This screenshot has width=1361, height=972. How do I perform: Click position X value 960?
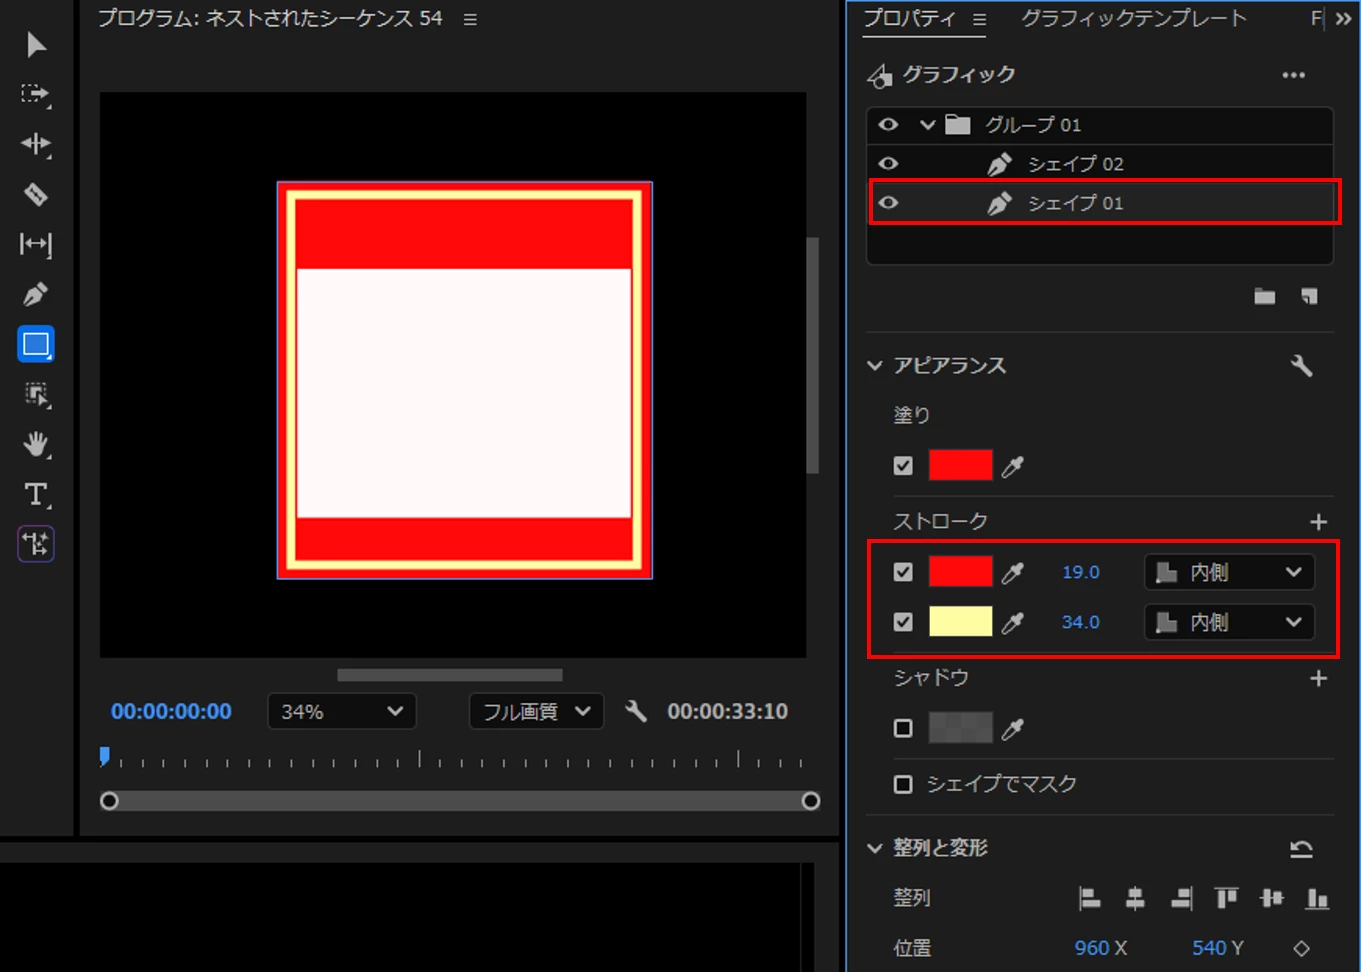pos(1092,948)
